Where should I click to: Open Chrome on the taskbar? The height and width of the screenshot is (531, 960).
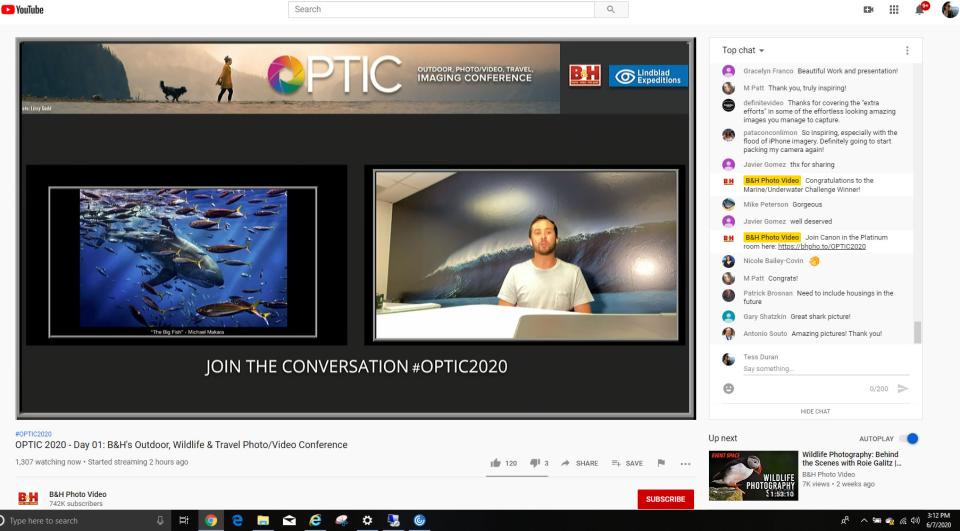211,521
